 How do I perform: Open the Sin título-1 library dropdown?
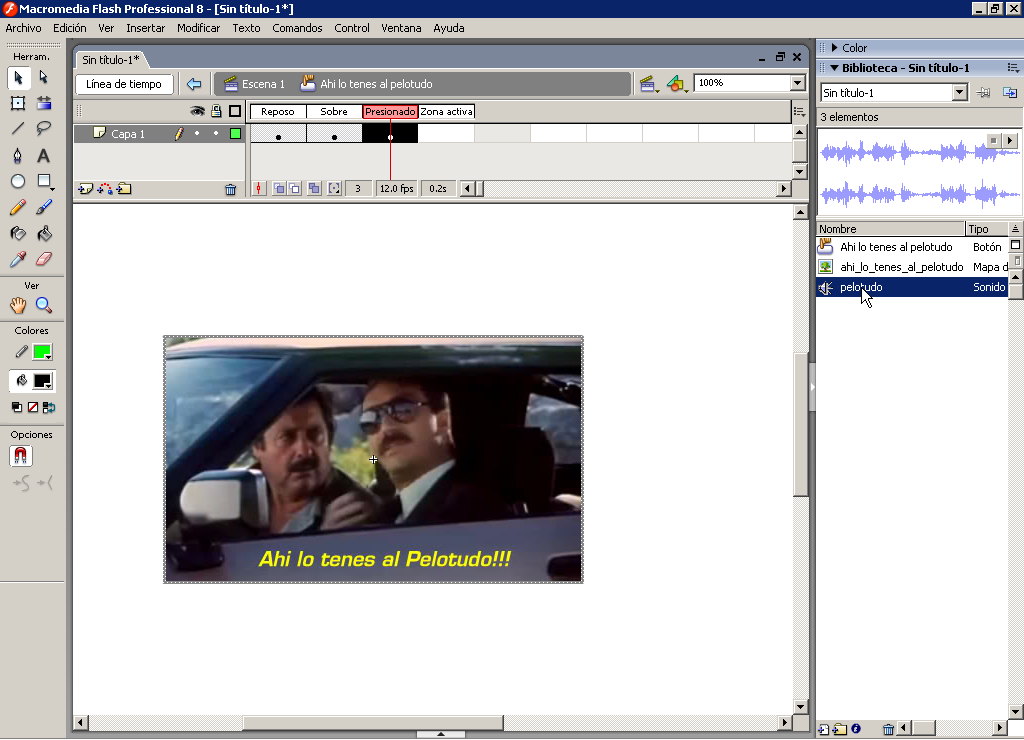pos(959,93)
